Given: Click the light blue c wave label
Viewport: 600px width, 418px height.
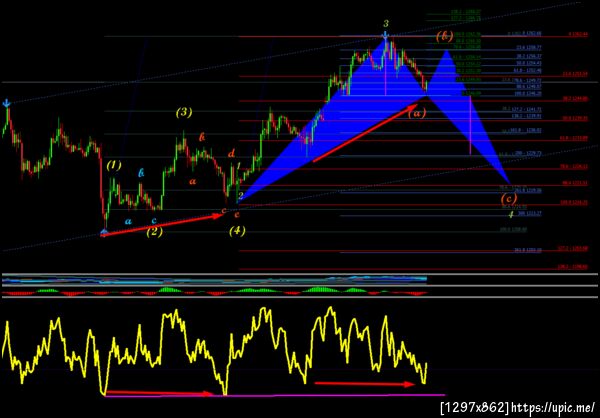Looking at the screenshot, I should point(154,220).
